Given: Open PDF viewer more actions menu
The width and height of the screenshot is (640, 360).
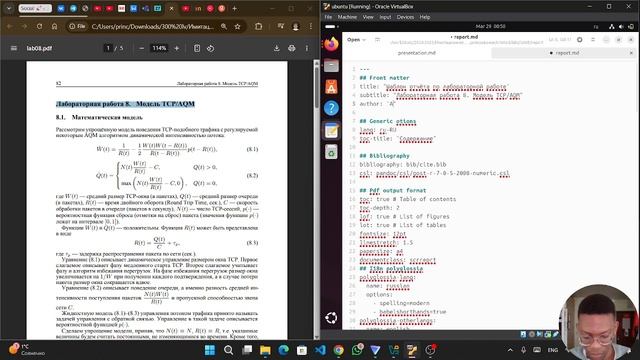Looking at the screenshot, I should click(307, 48).
